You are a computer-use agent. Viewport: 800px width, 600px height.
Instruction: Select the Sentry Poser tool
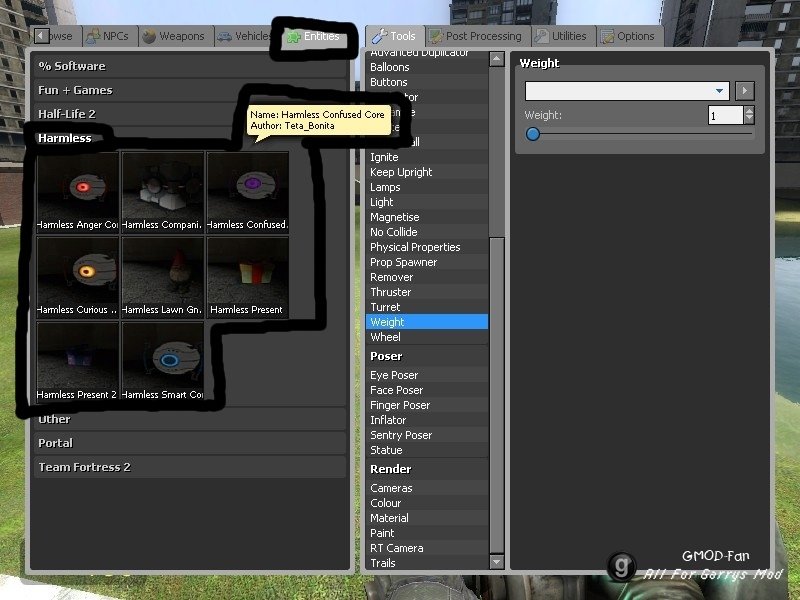tap(427, 435)
